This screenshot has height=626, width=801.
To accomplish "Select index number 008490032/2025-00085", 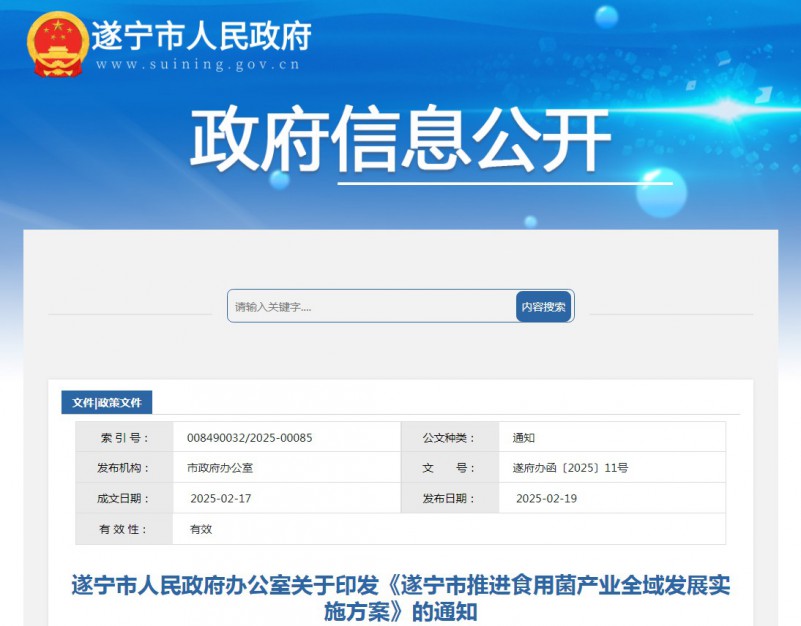I will 249,438.
